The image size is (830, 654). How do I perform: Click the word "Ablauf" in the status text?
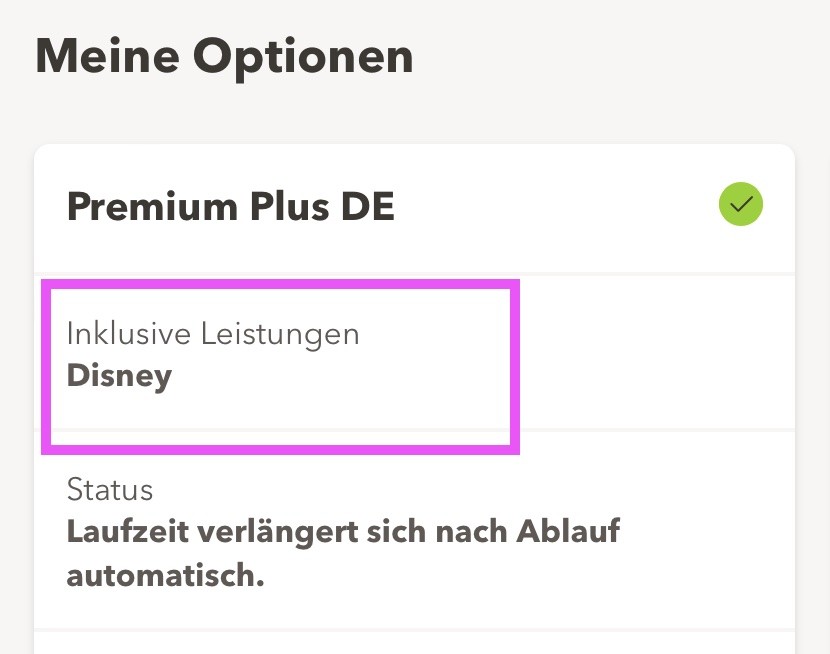(568, 531)
